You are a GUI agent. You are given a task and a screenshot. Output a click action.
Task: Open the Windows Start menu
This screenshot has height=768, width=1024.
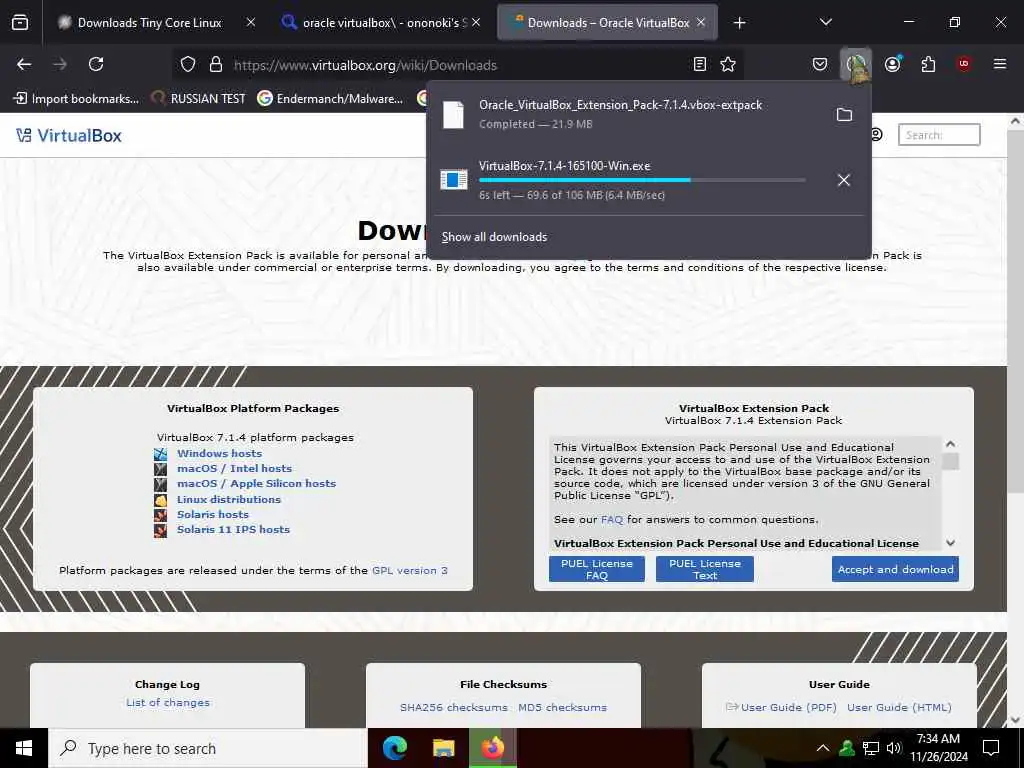24,748
